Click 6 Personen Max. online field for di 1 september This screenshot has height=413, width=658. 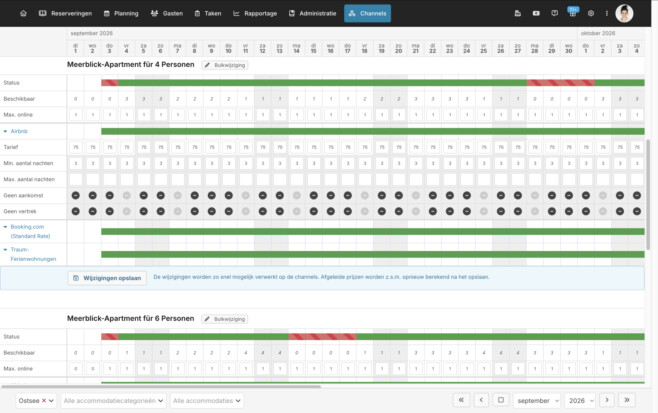76,369
